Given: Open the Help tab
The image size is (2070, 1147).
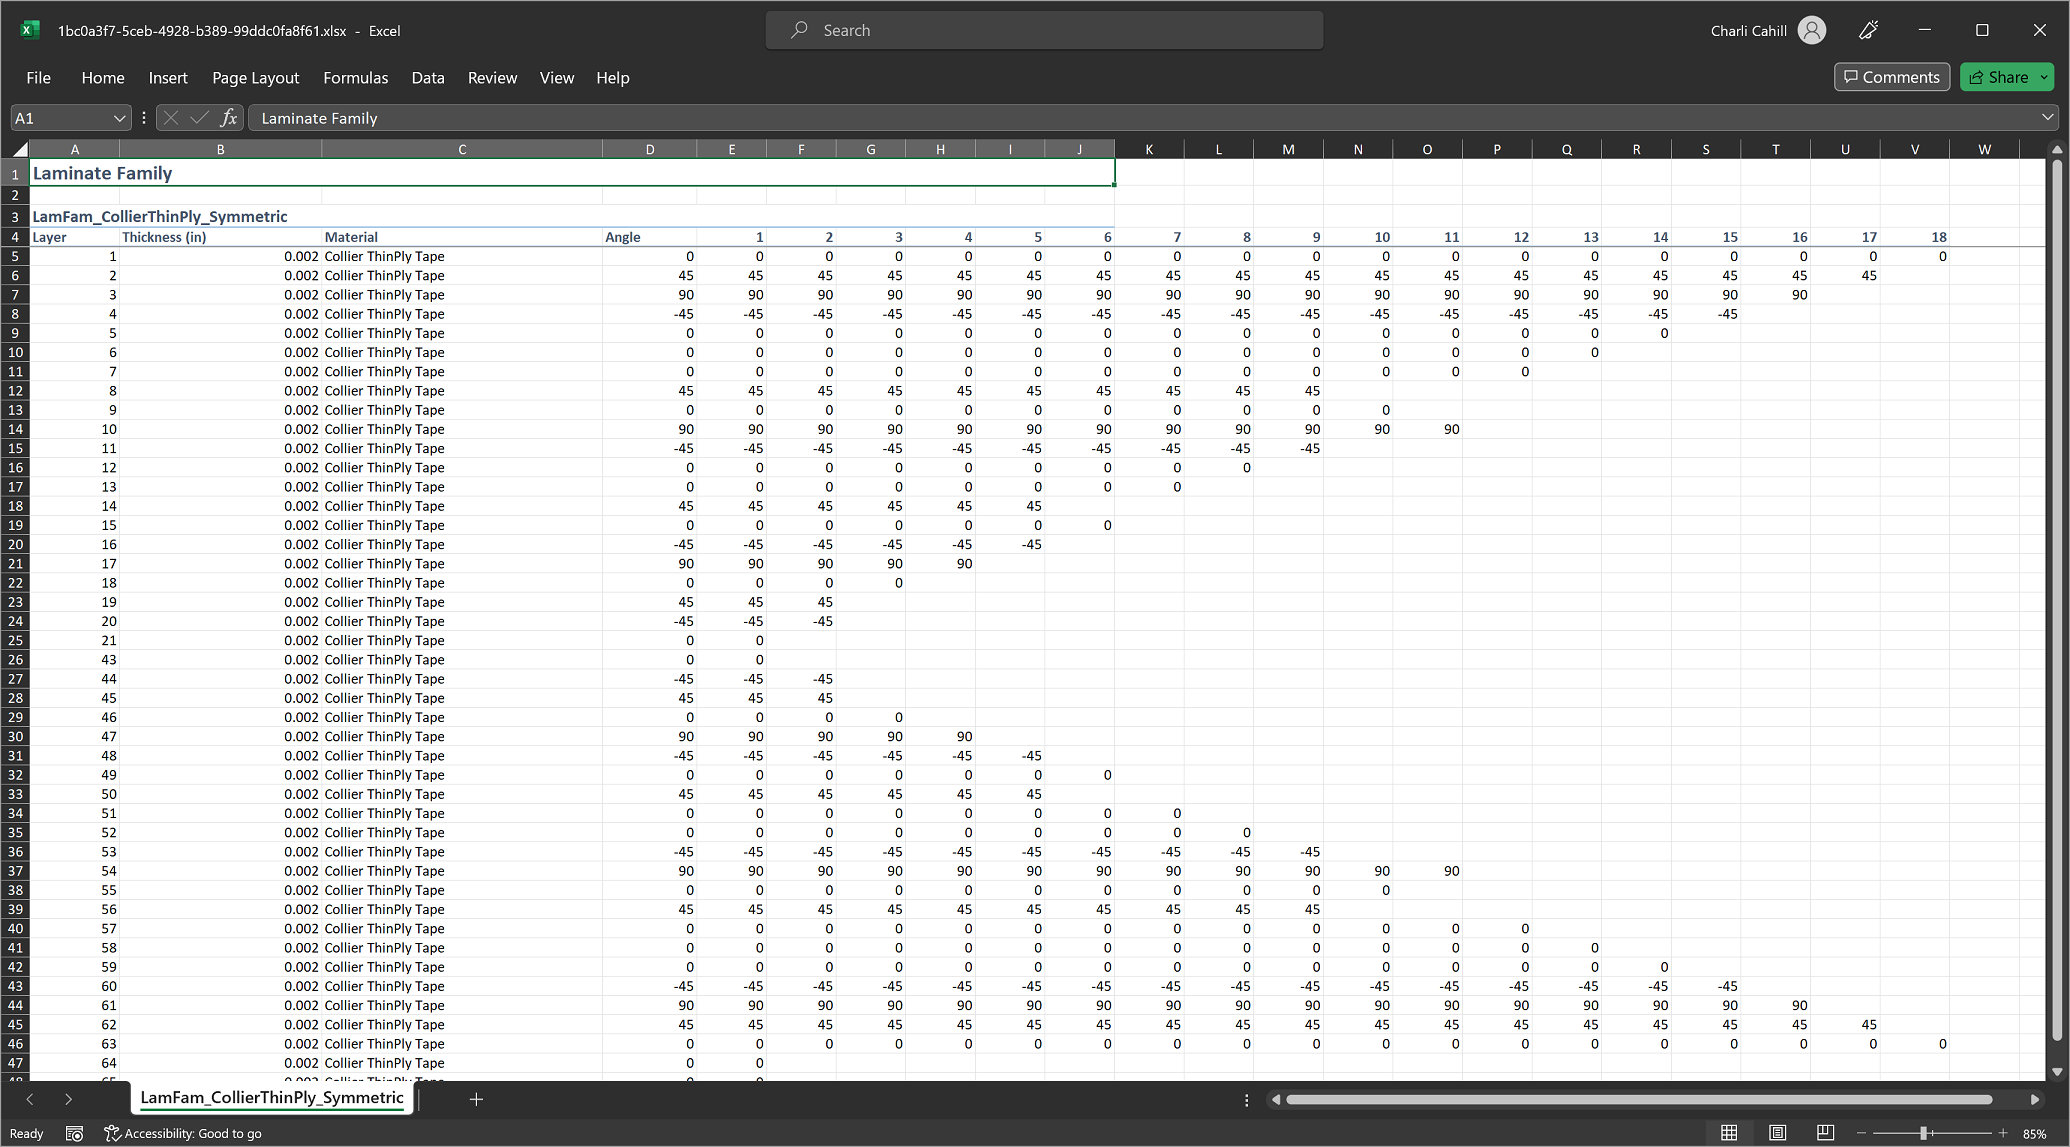Looking at the screenshot, I should (613, 77).
